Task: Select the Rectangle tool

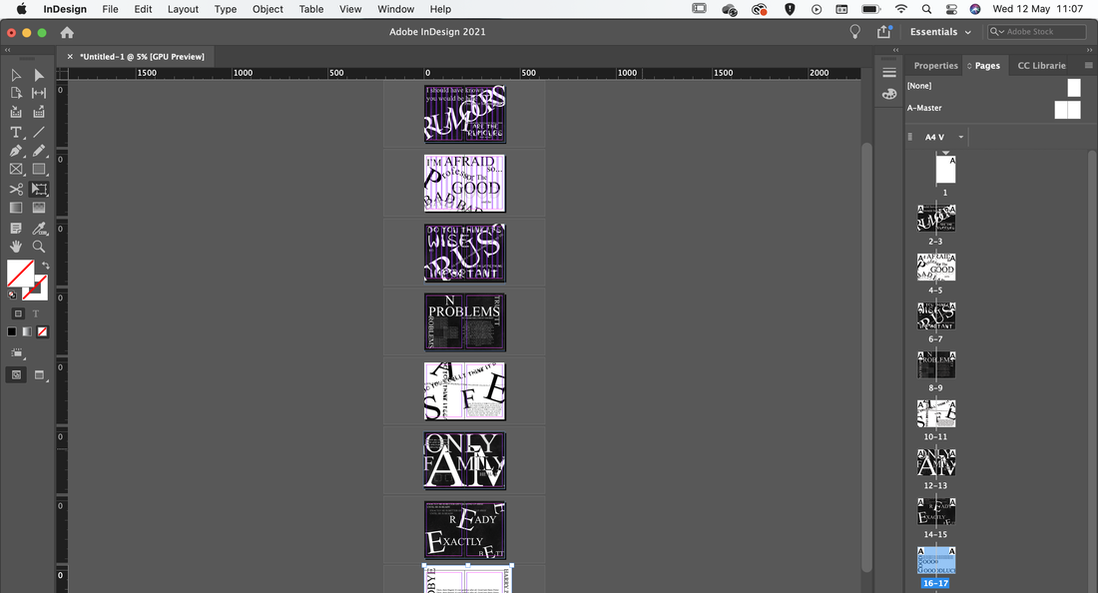Action: coord(39,169)
